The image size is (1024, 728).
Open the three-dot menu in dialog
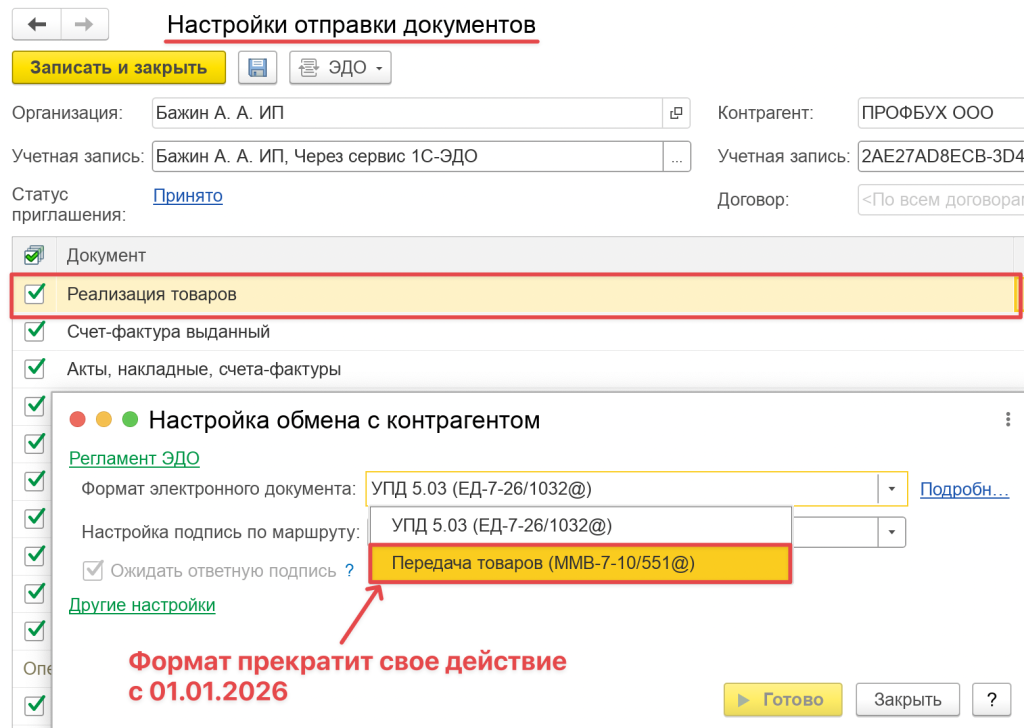point(1007,420)
